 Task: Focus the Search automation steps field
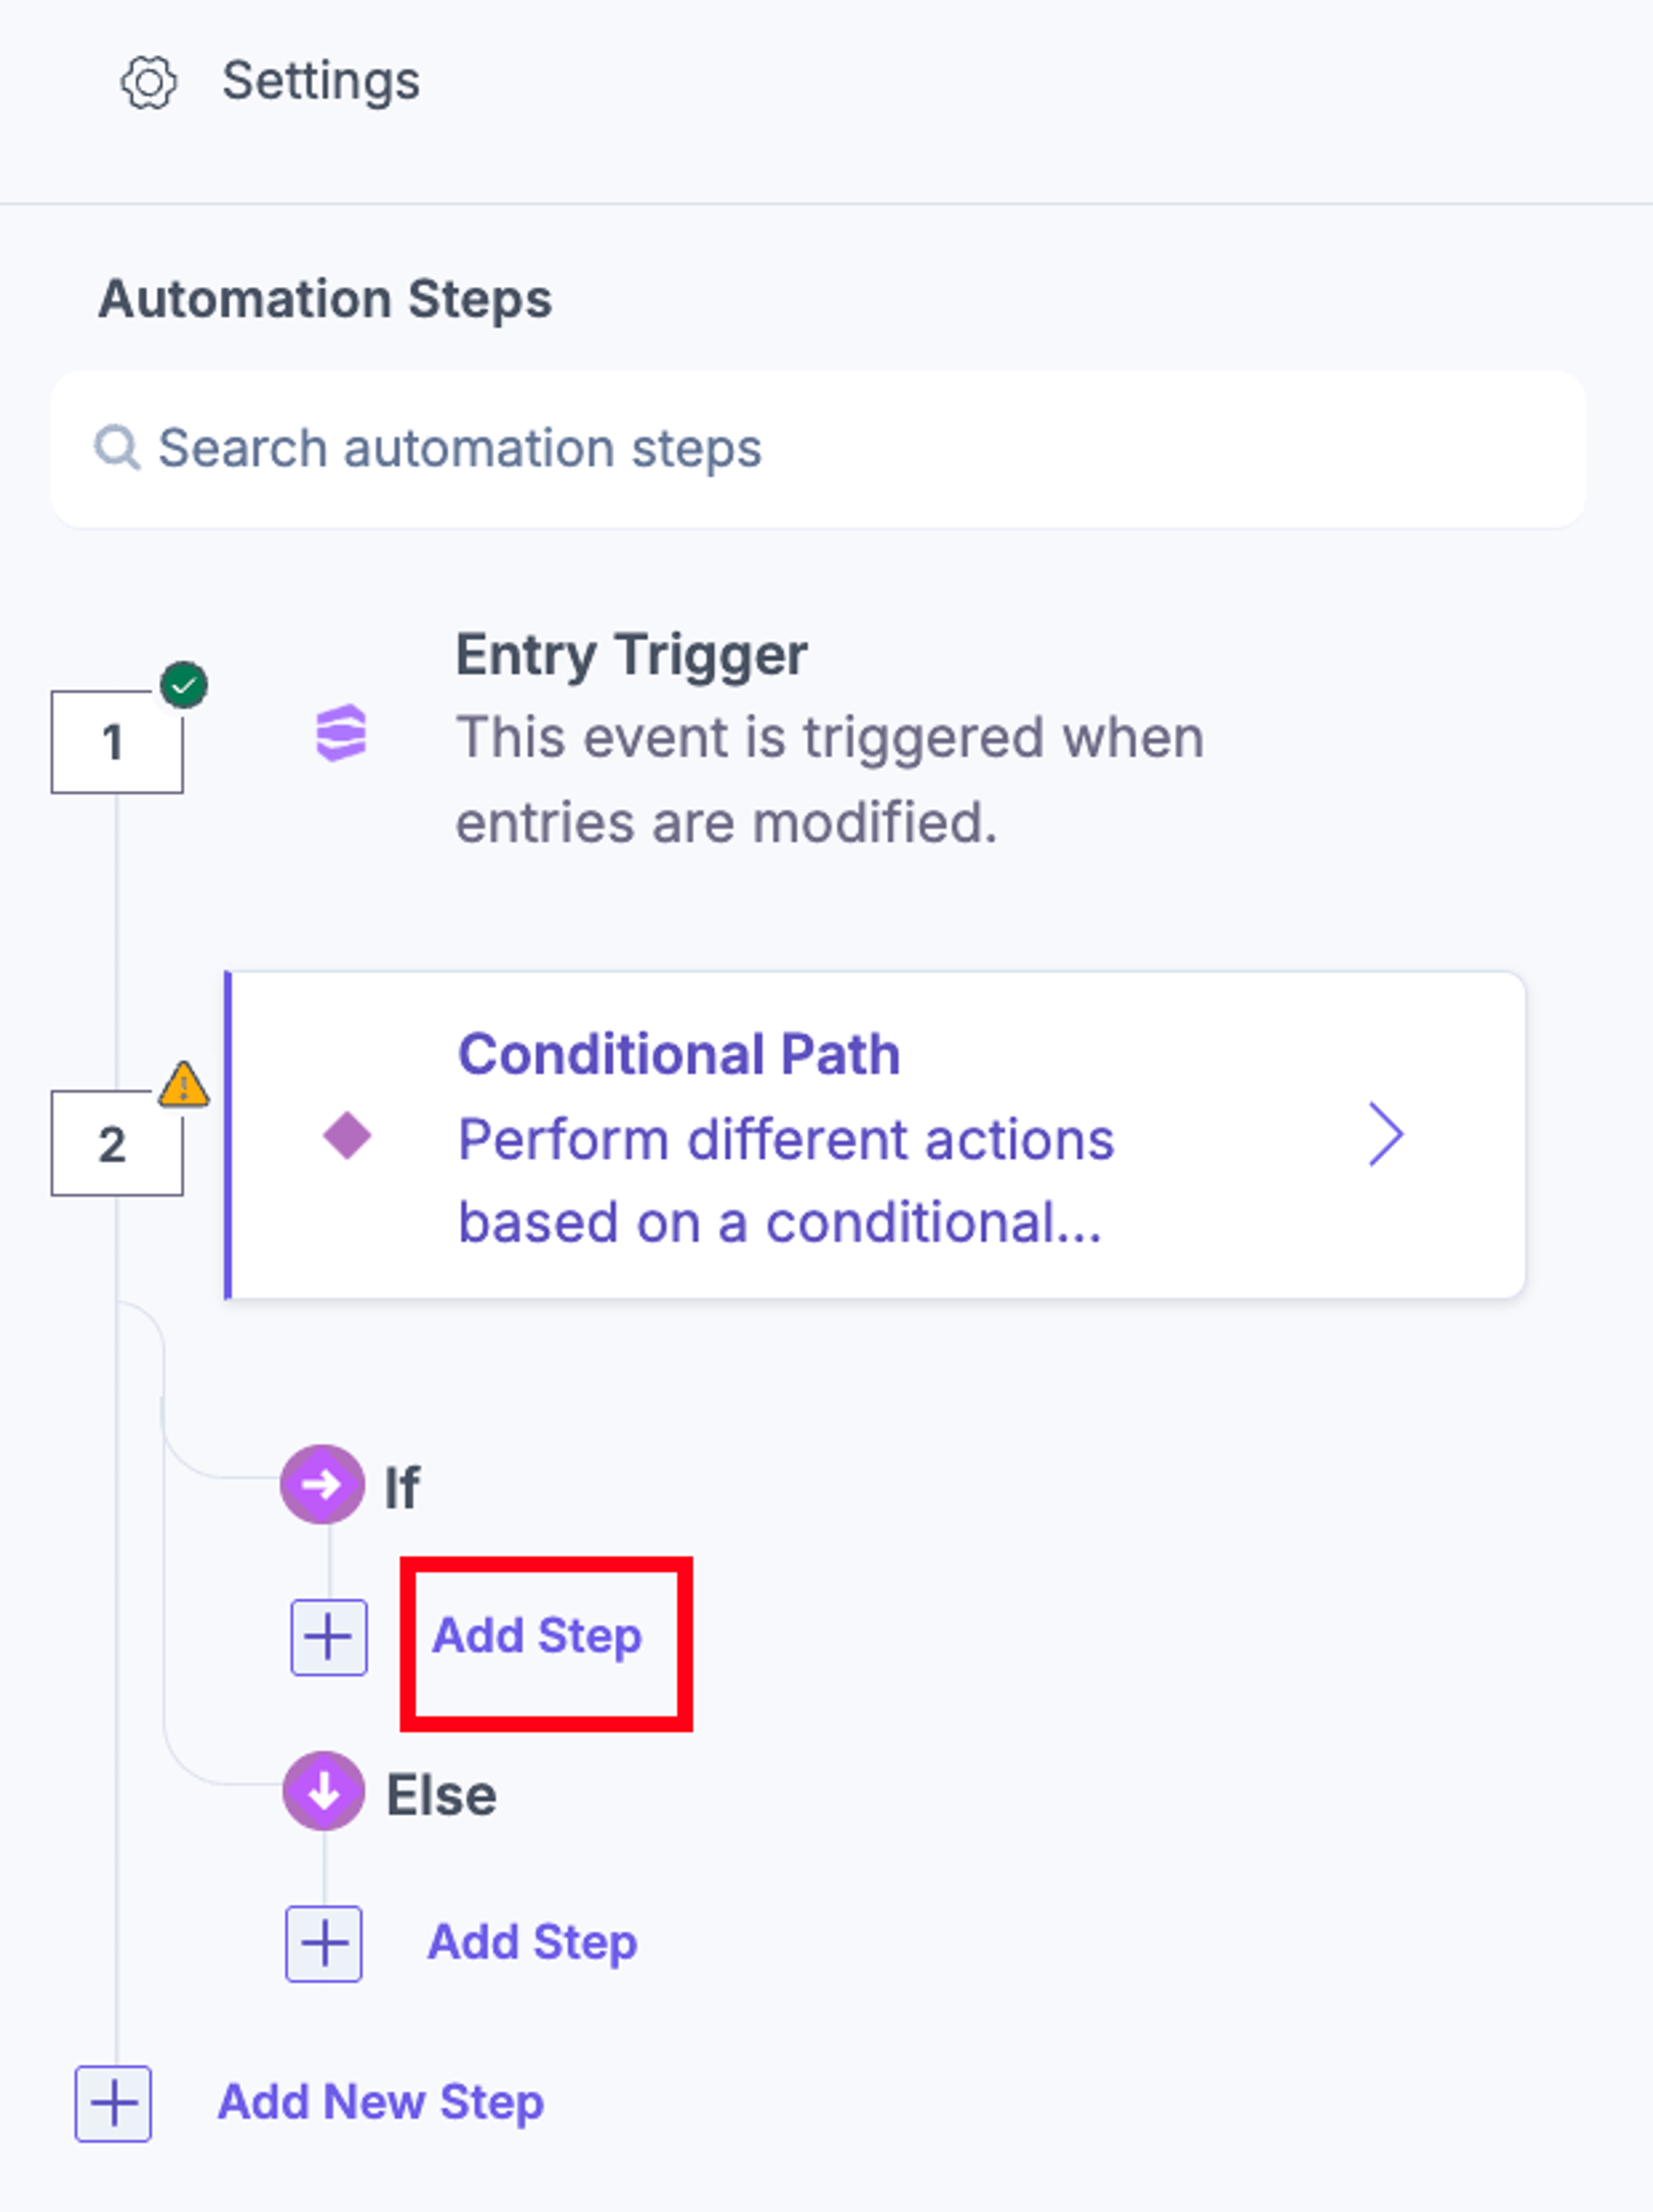tap(818, 449)
